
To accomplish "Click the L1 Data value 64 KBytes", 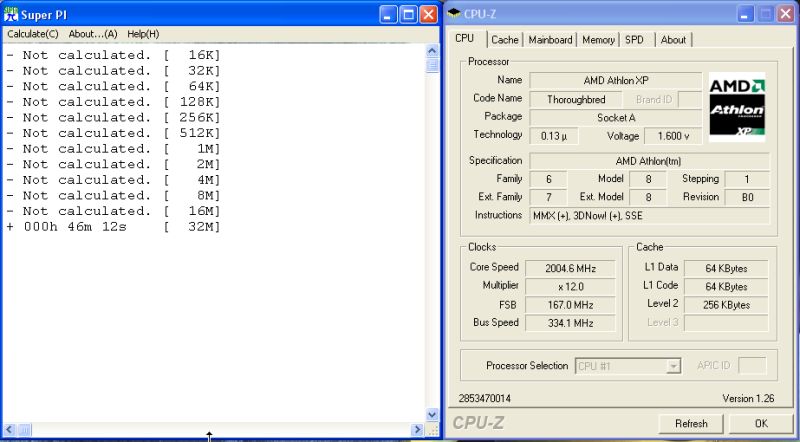I will (726, 268).
